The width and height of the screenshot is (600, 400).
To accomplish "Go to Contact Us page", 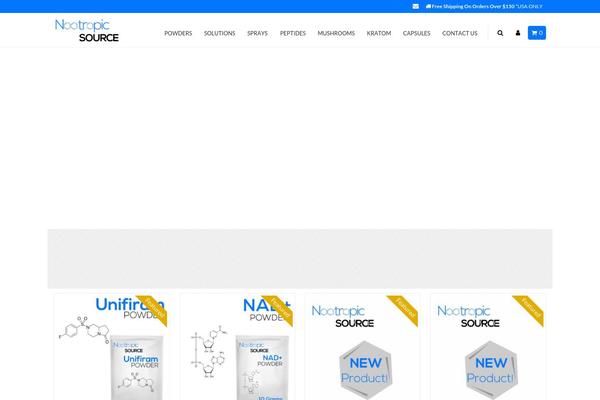I will [460, 33].
